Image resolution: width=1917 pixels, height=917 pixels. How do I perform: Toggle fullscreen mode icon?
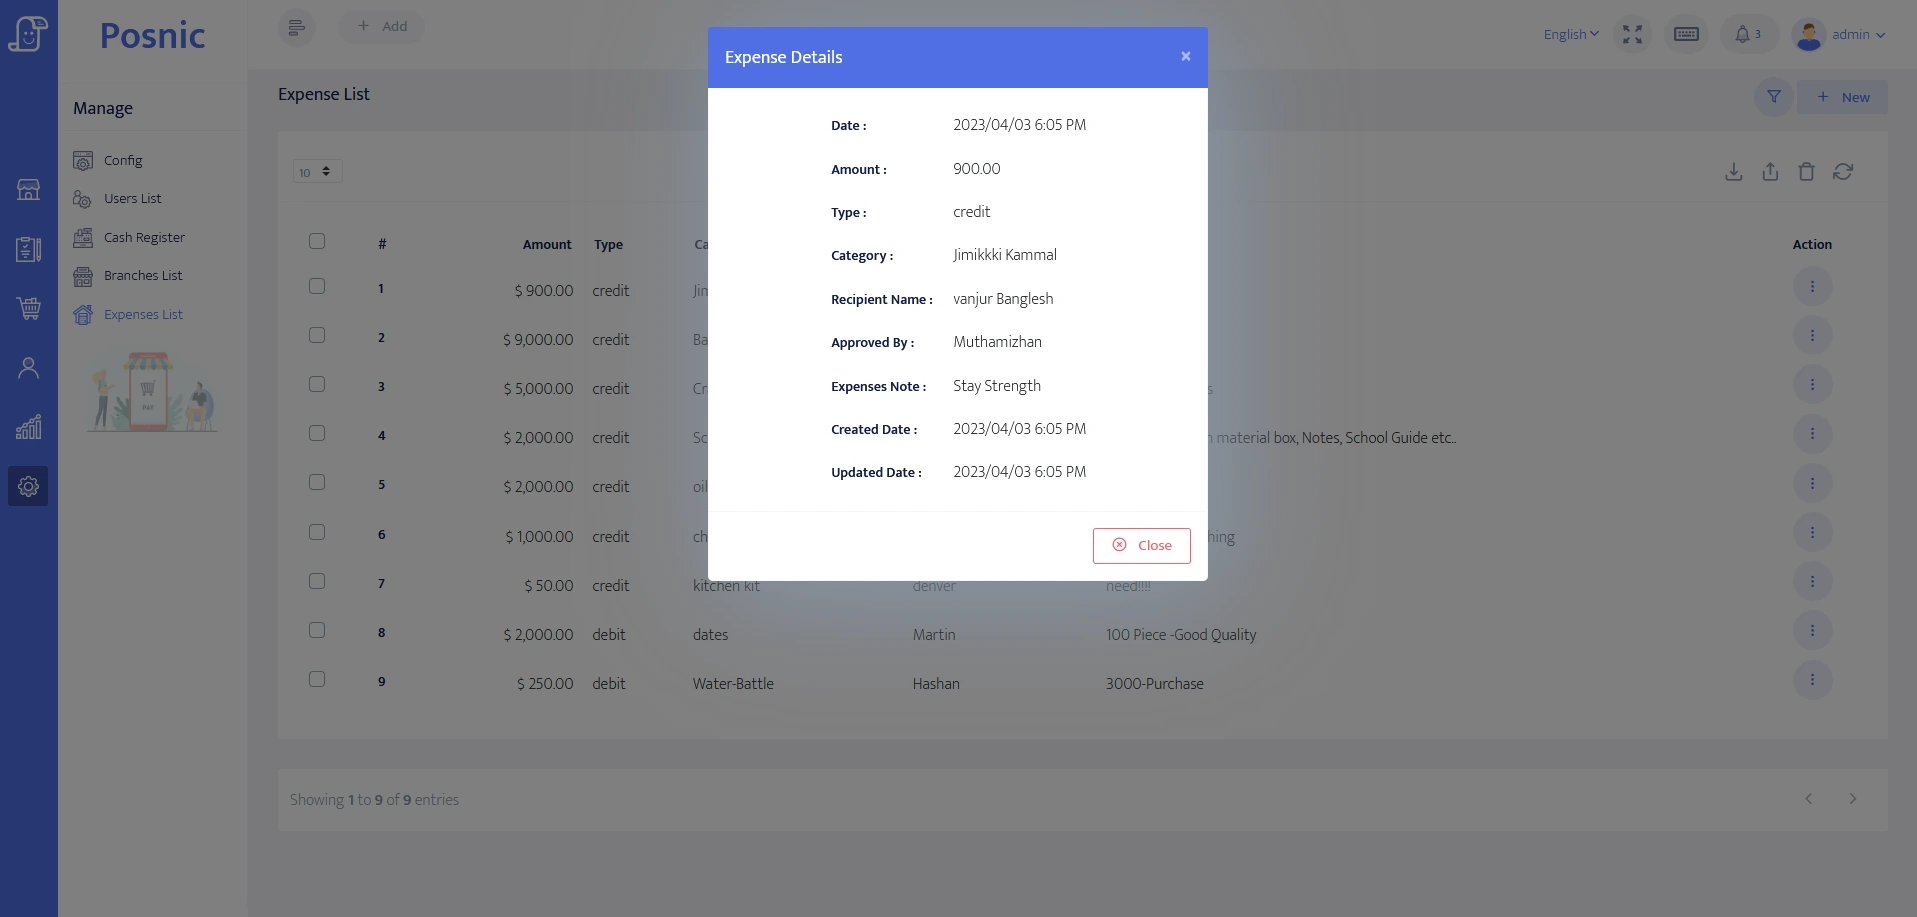coord(1632,35)
